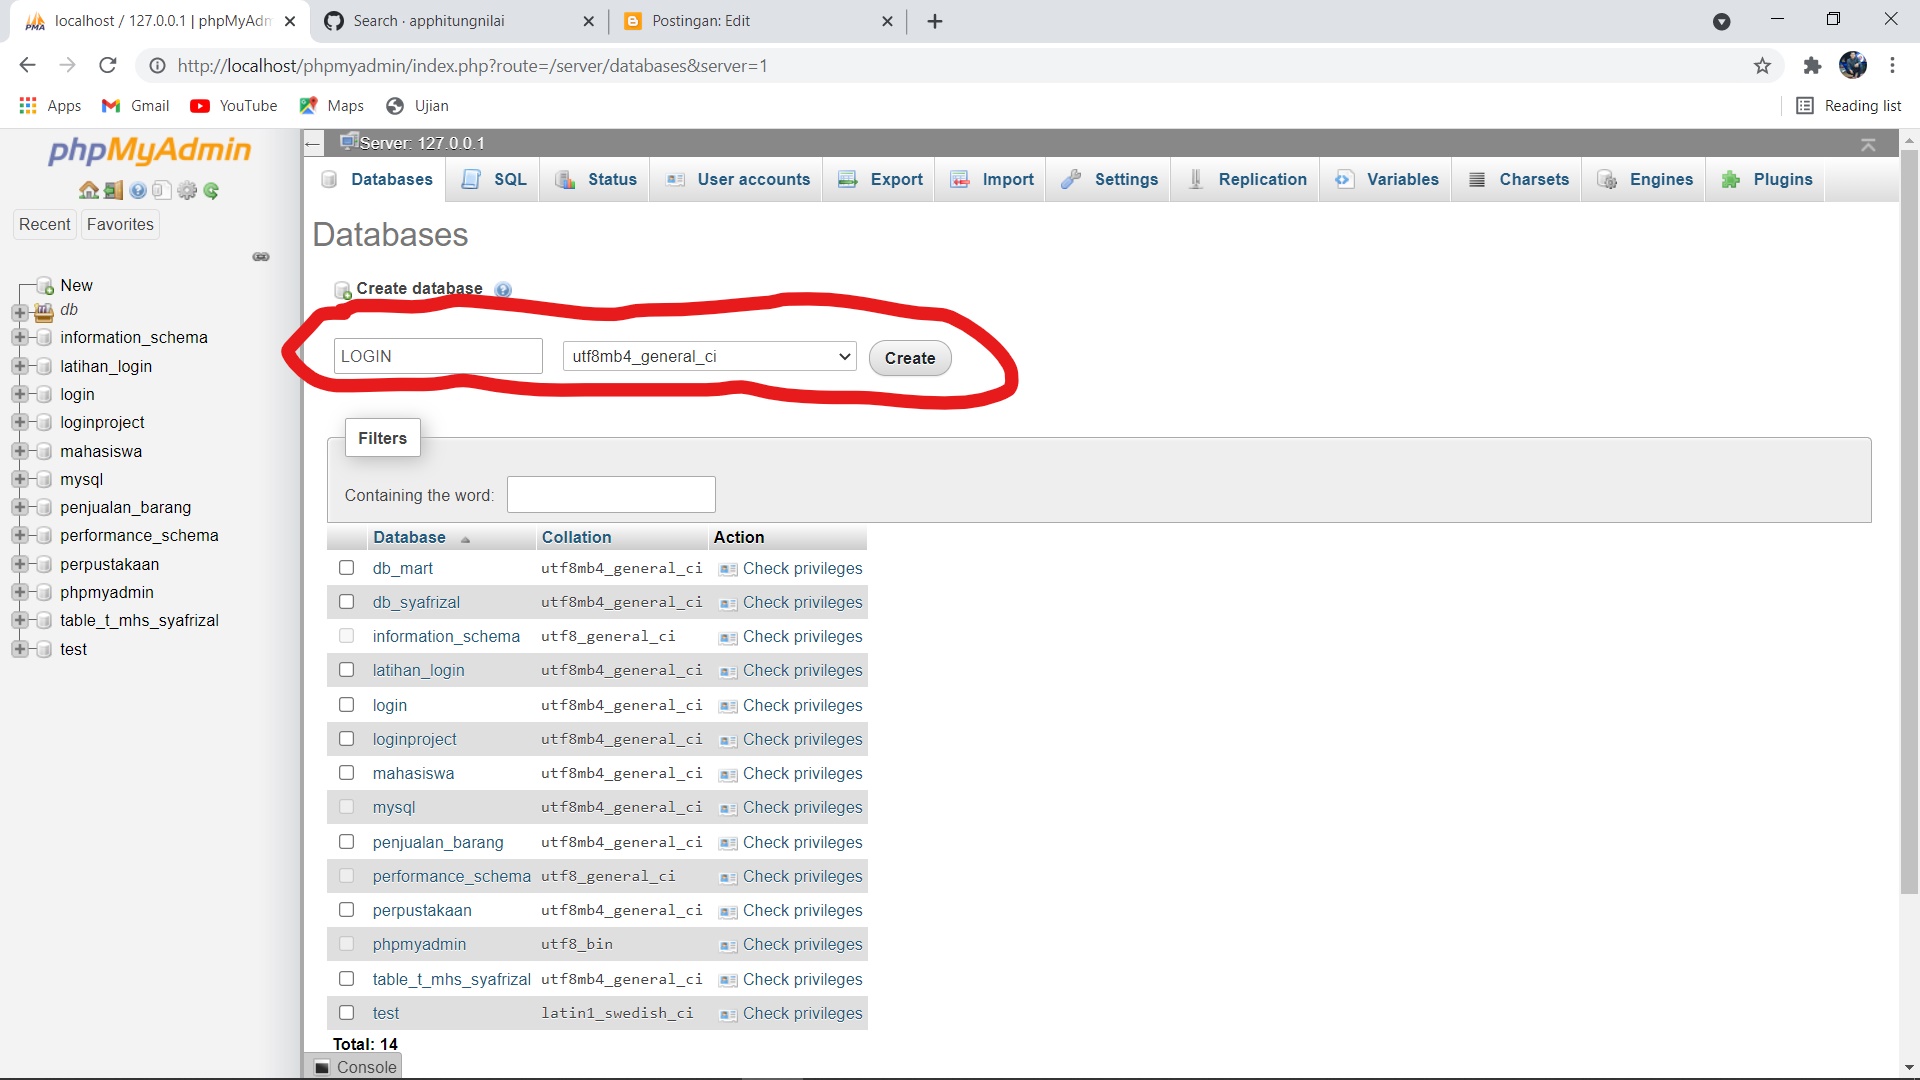Image resolution: width=1920 pixels, height=1080 pixels.
Task: Open navigation panel settings gear icon
Action: 187,191
